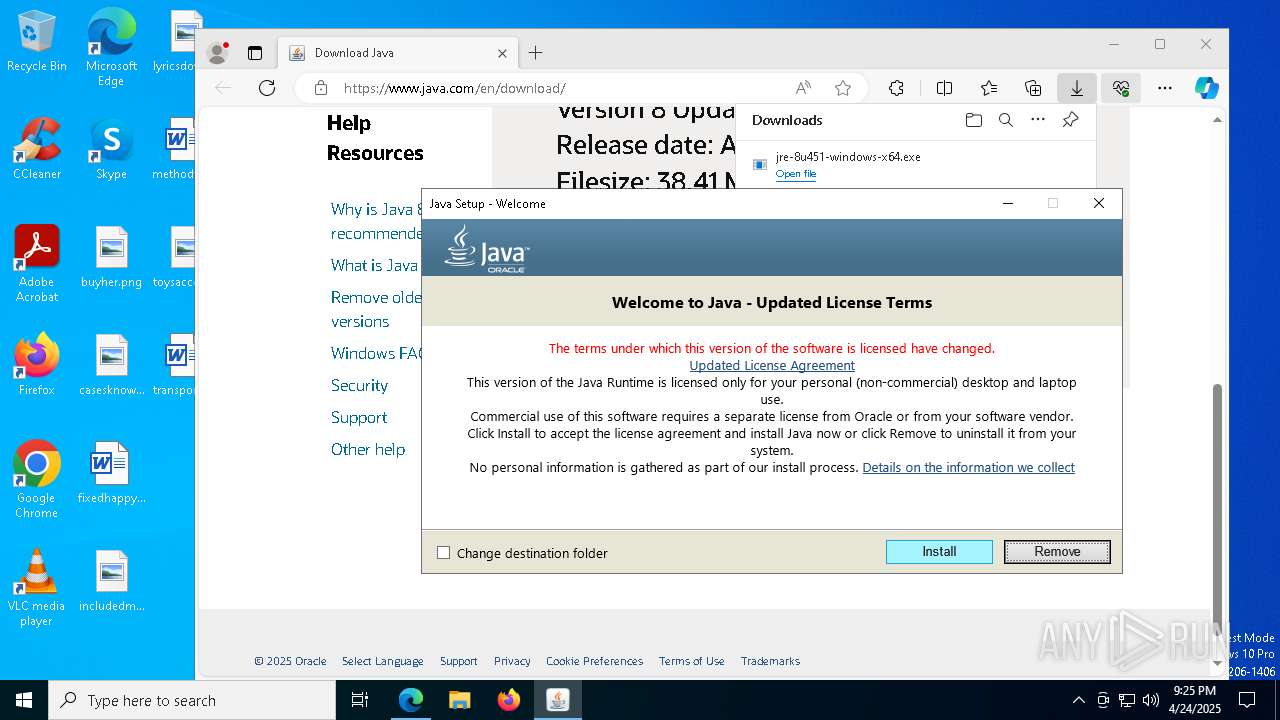Close the Download Java tab
The height and width of the screenshot is (720, 1280).
(x=502, y=53)
